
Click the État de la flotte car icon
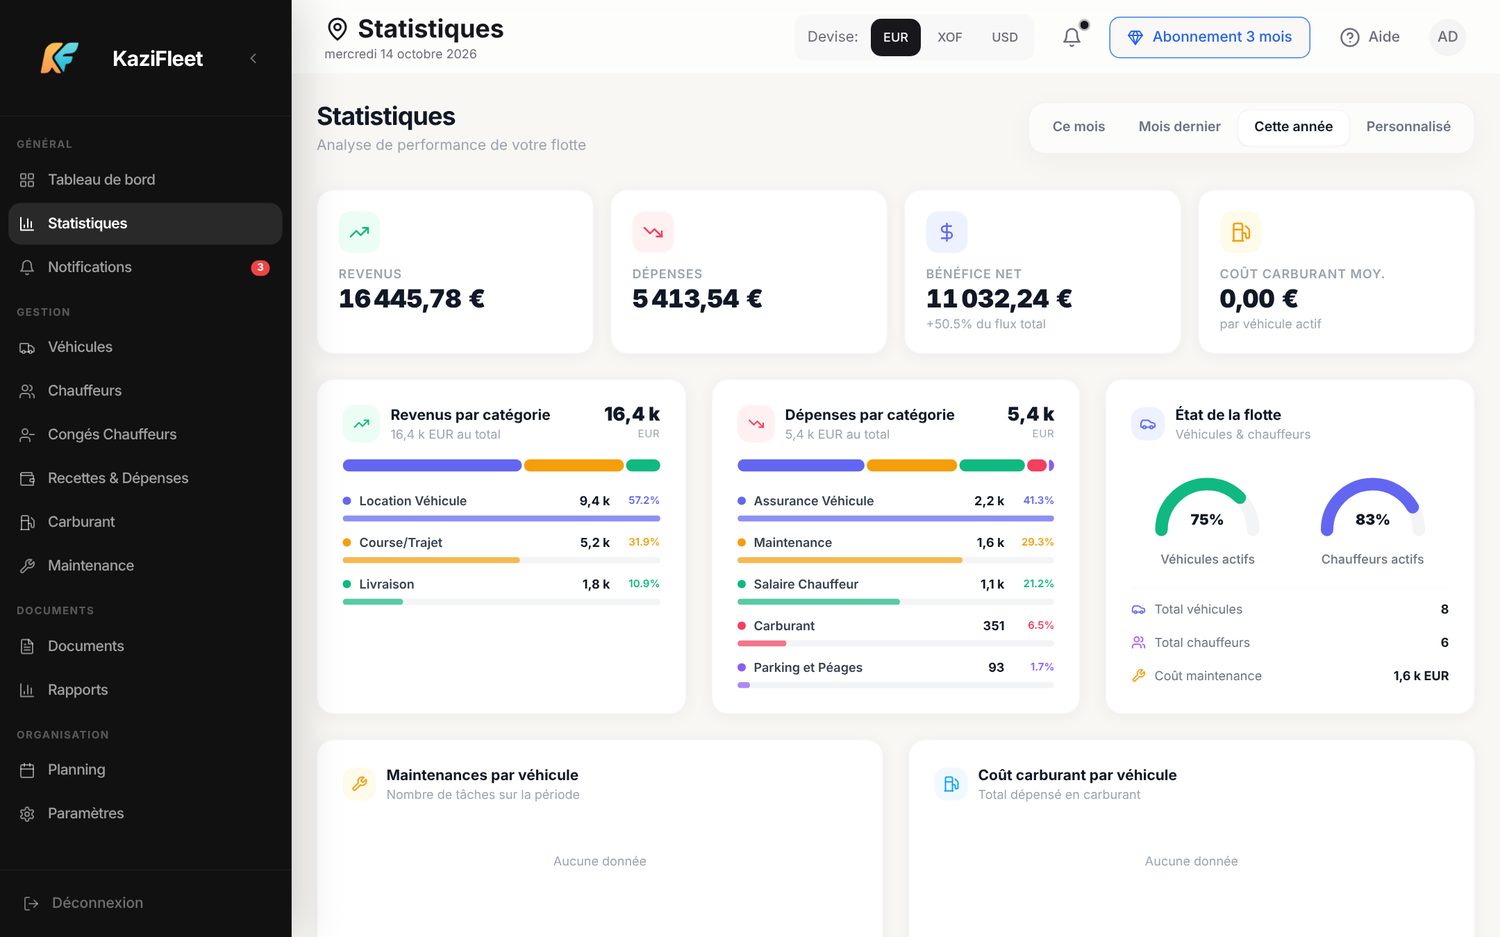click(1148, 423)
